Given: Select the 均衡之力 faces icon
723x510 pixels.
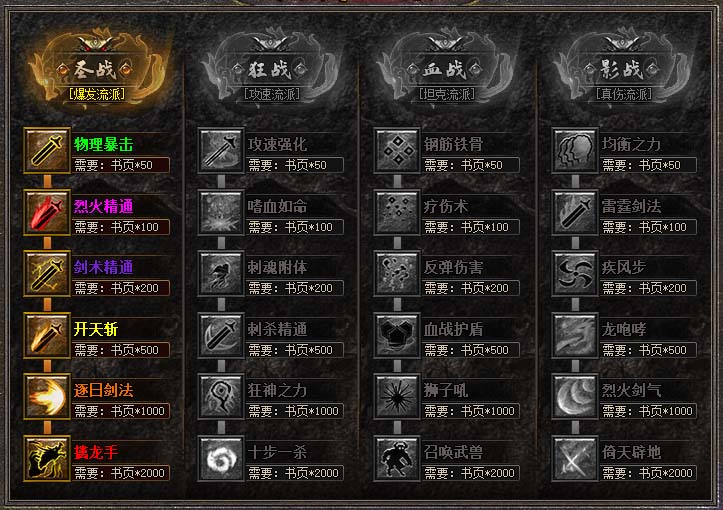Looking at the screenshot, I should click(575, 150).
